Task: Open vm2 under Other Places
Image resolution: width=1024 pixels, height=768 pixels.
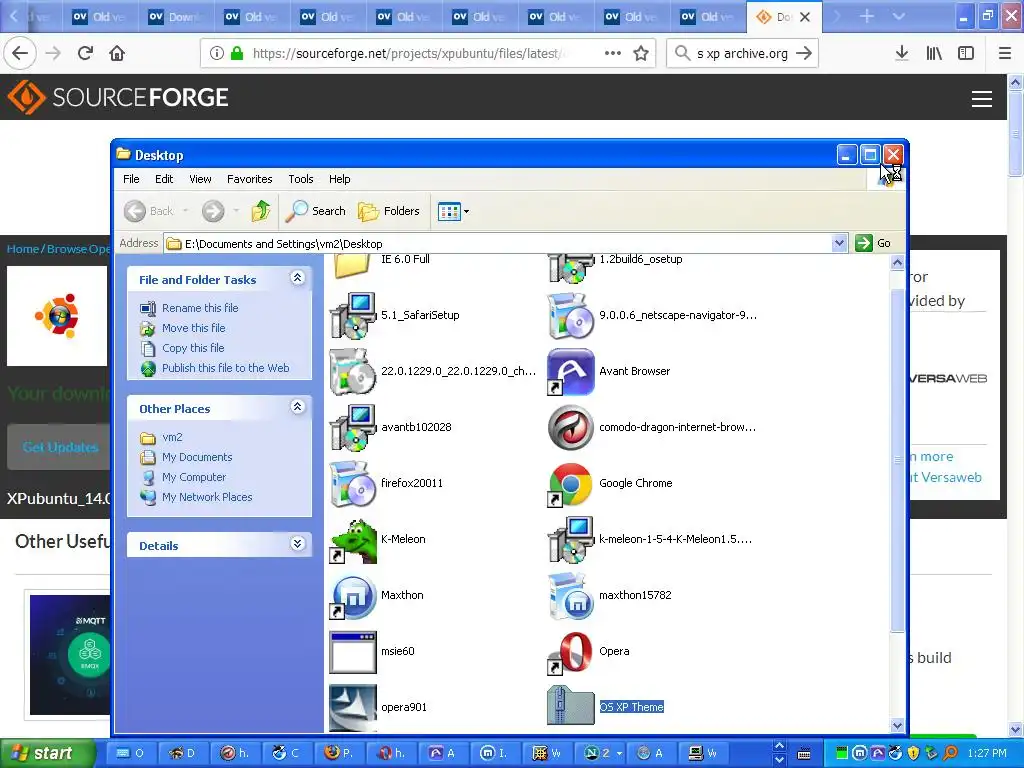Action: point(172,437)
